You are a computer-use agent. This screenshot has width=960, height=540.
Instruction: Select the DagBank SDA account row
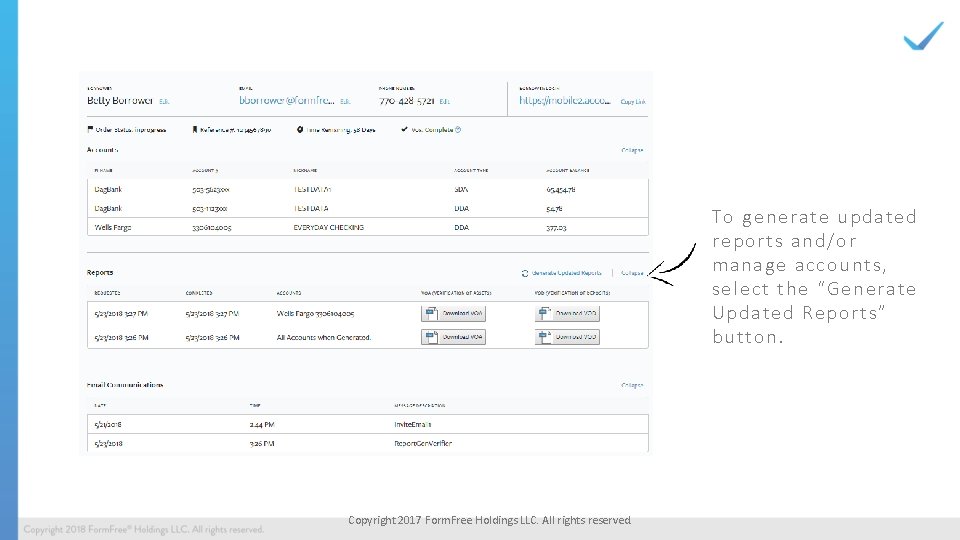[x=367, y=189]
